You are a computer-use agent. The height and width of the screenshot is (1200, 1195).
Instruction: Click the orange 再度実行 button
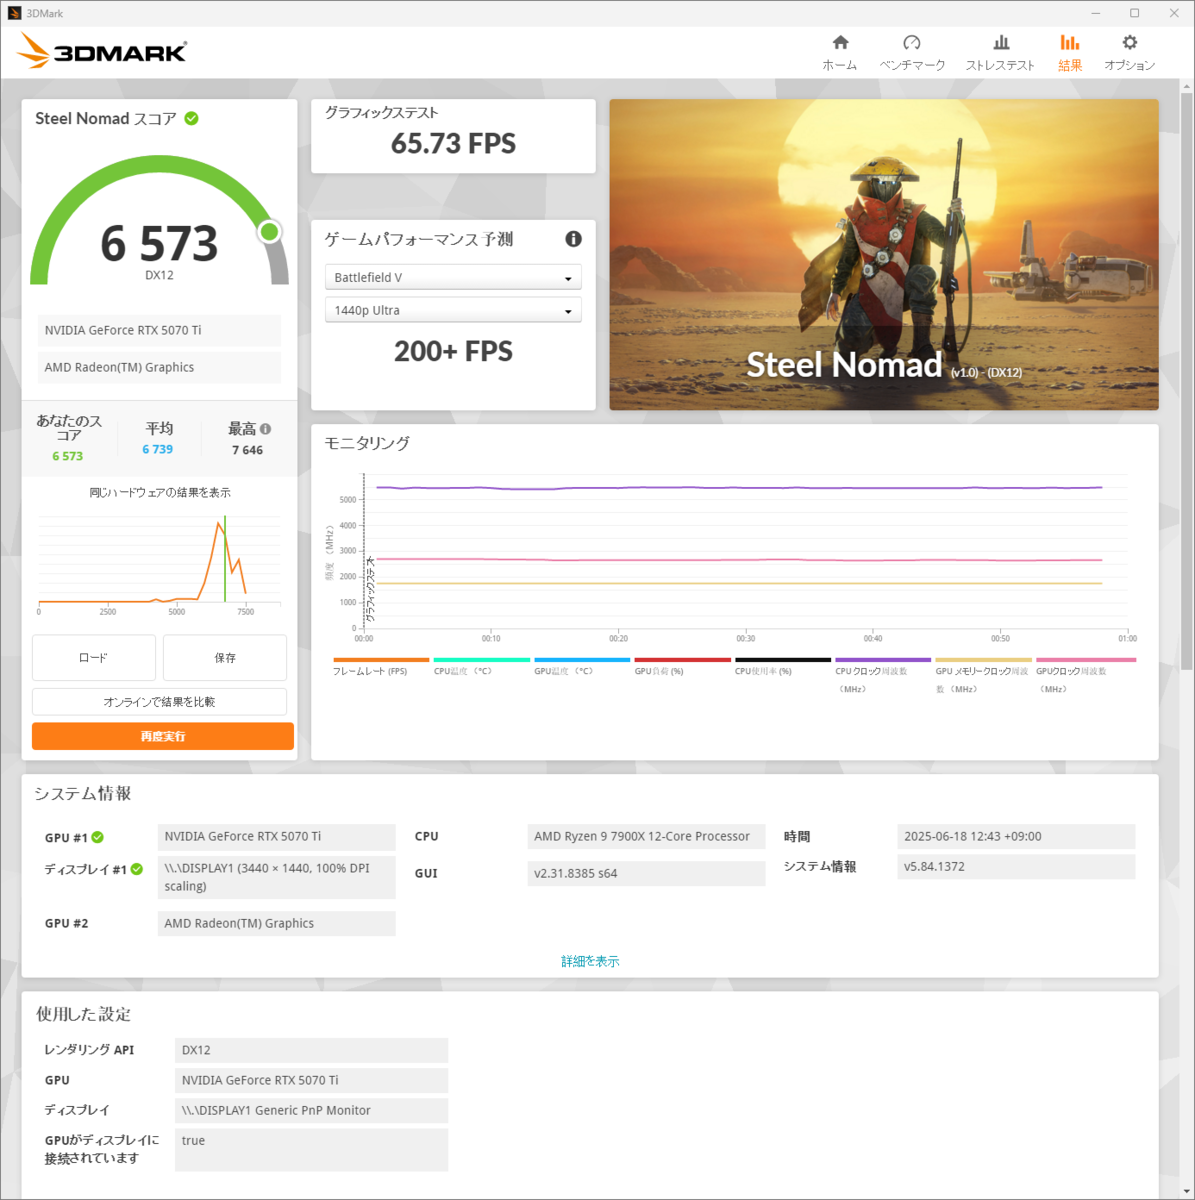pyautogui.click(x=163, y=736)
